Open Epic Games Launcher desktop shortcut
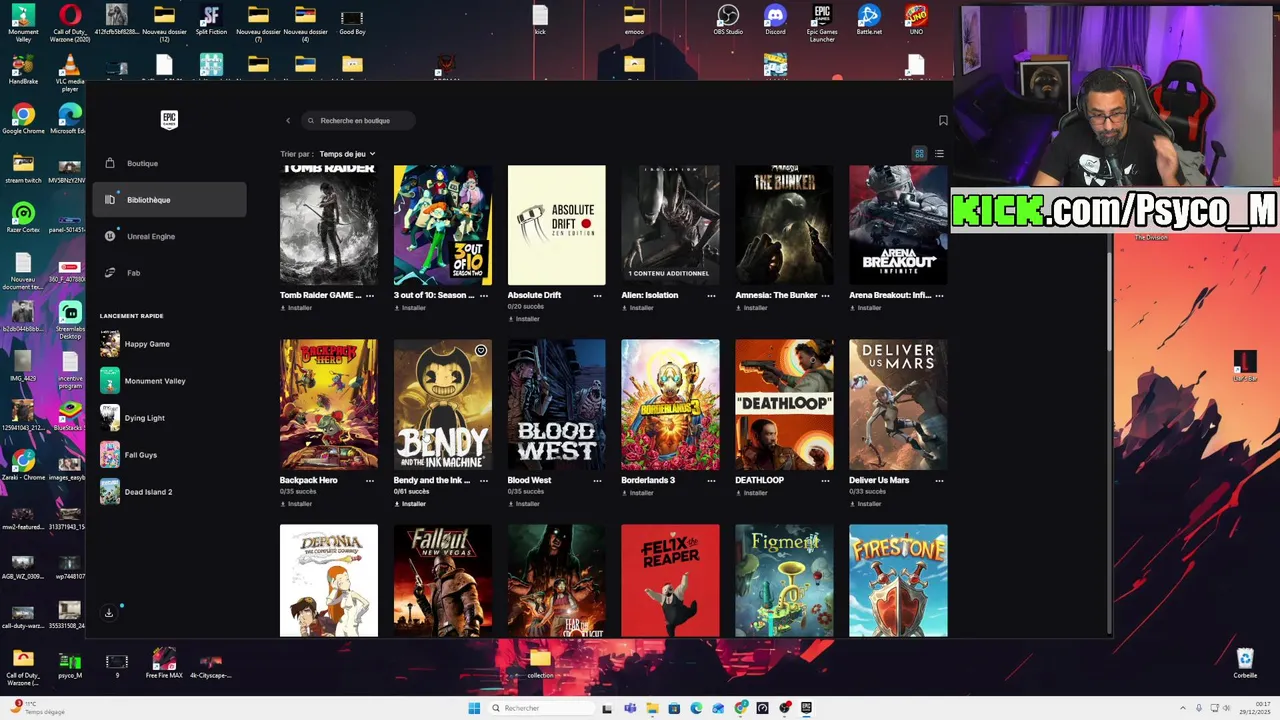The image size is (1280, 720). (822, 22)
